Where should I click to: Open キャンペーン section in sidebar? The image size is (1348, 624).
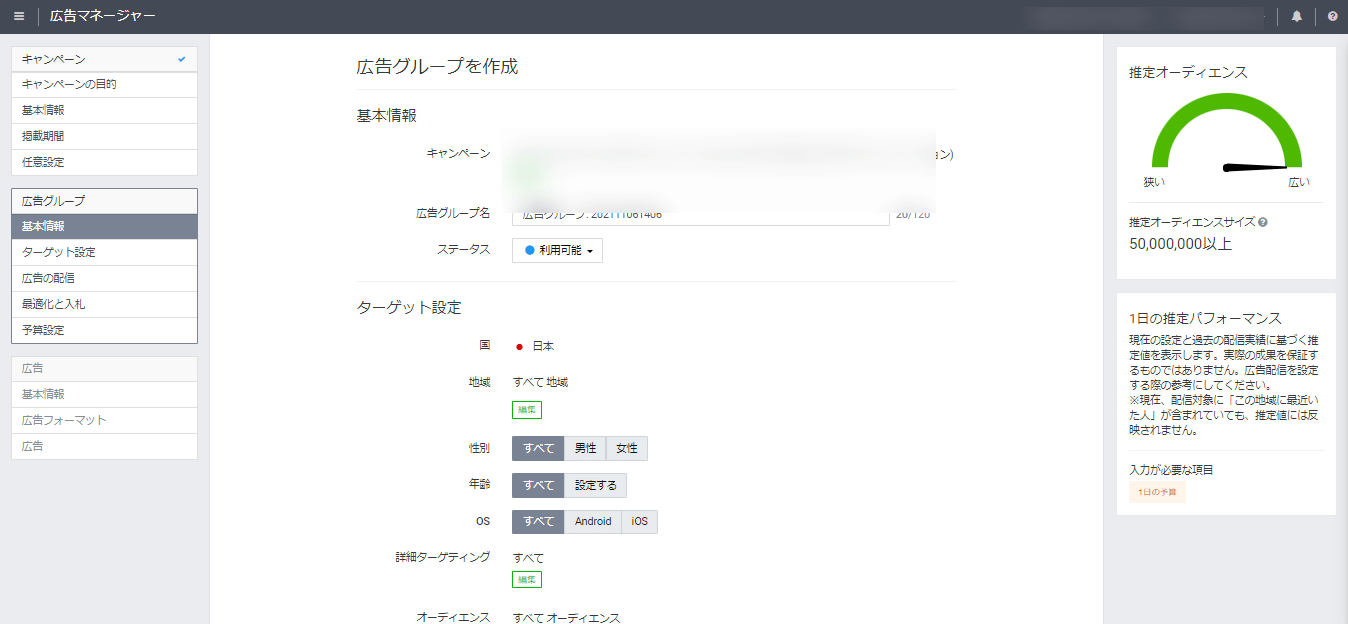[104, 59]
